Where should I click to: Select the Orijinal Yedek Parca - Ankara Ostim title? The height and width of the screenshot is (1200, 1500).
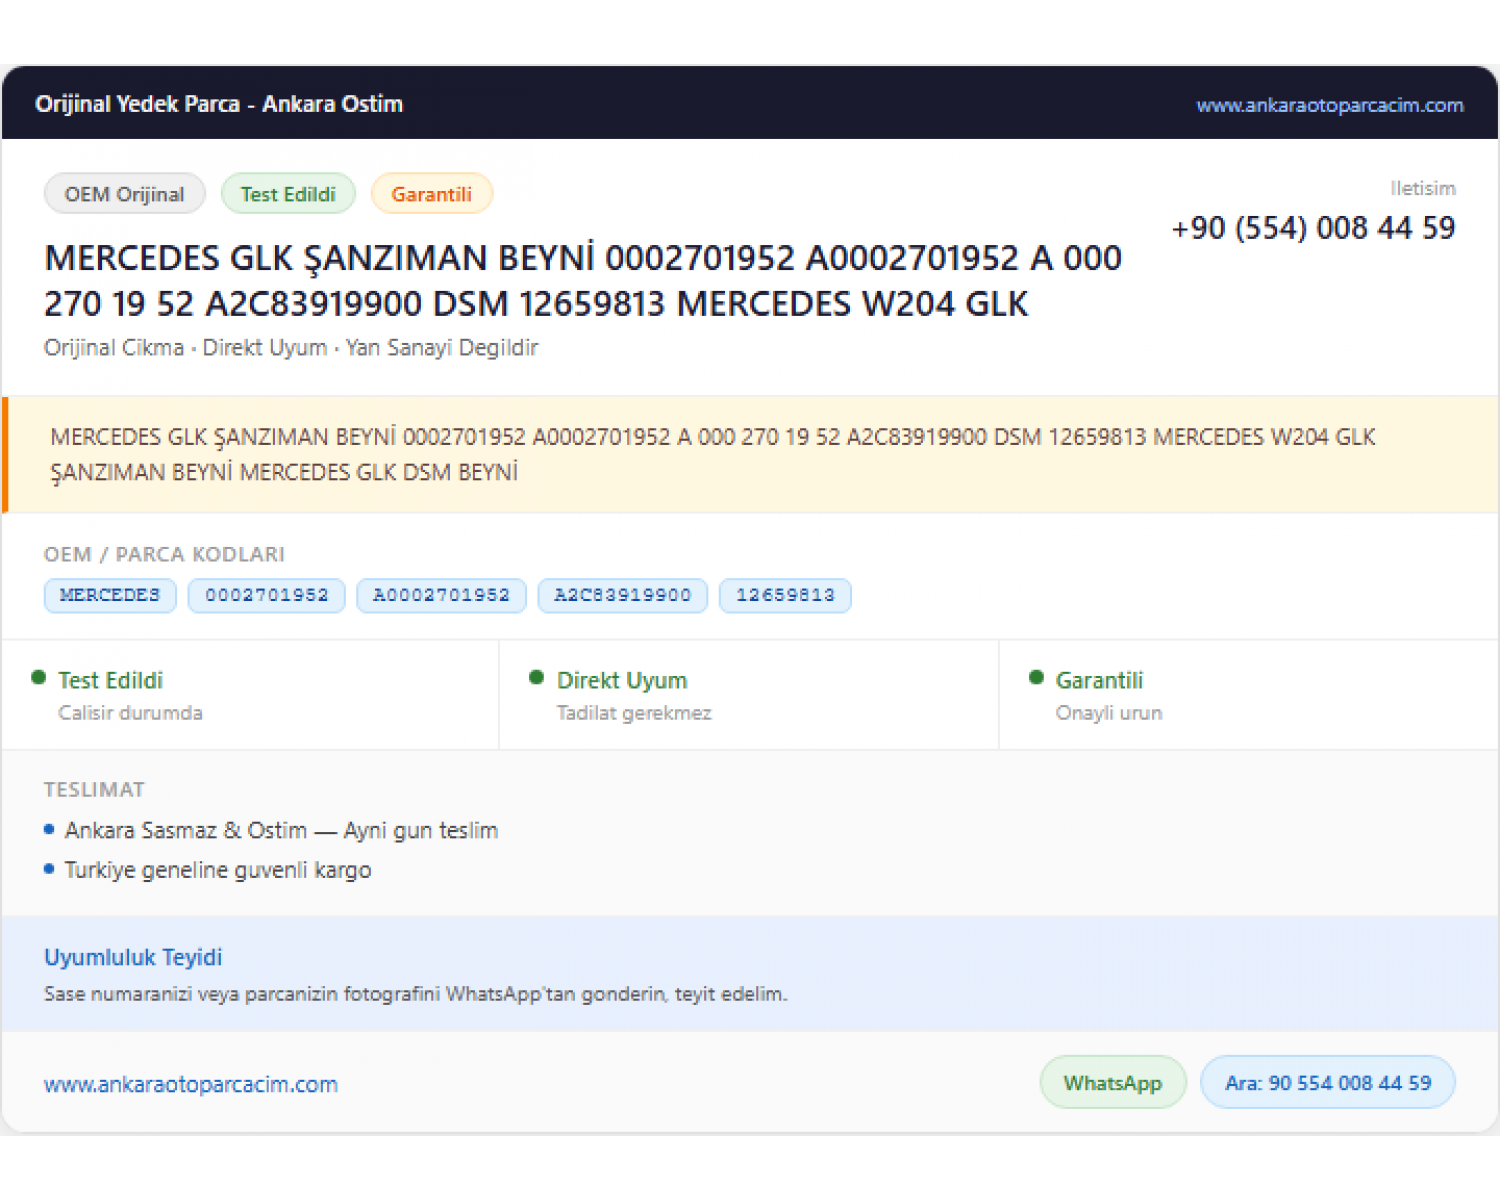(219, 104)
